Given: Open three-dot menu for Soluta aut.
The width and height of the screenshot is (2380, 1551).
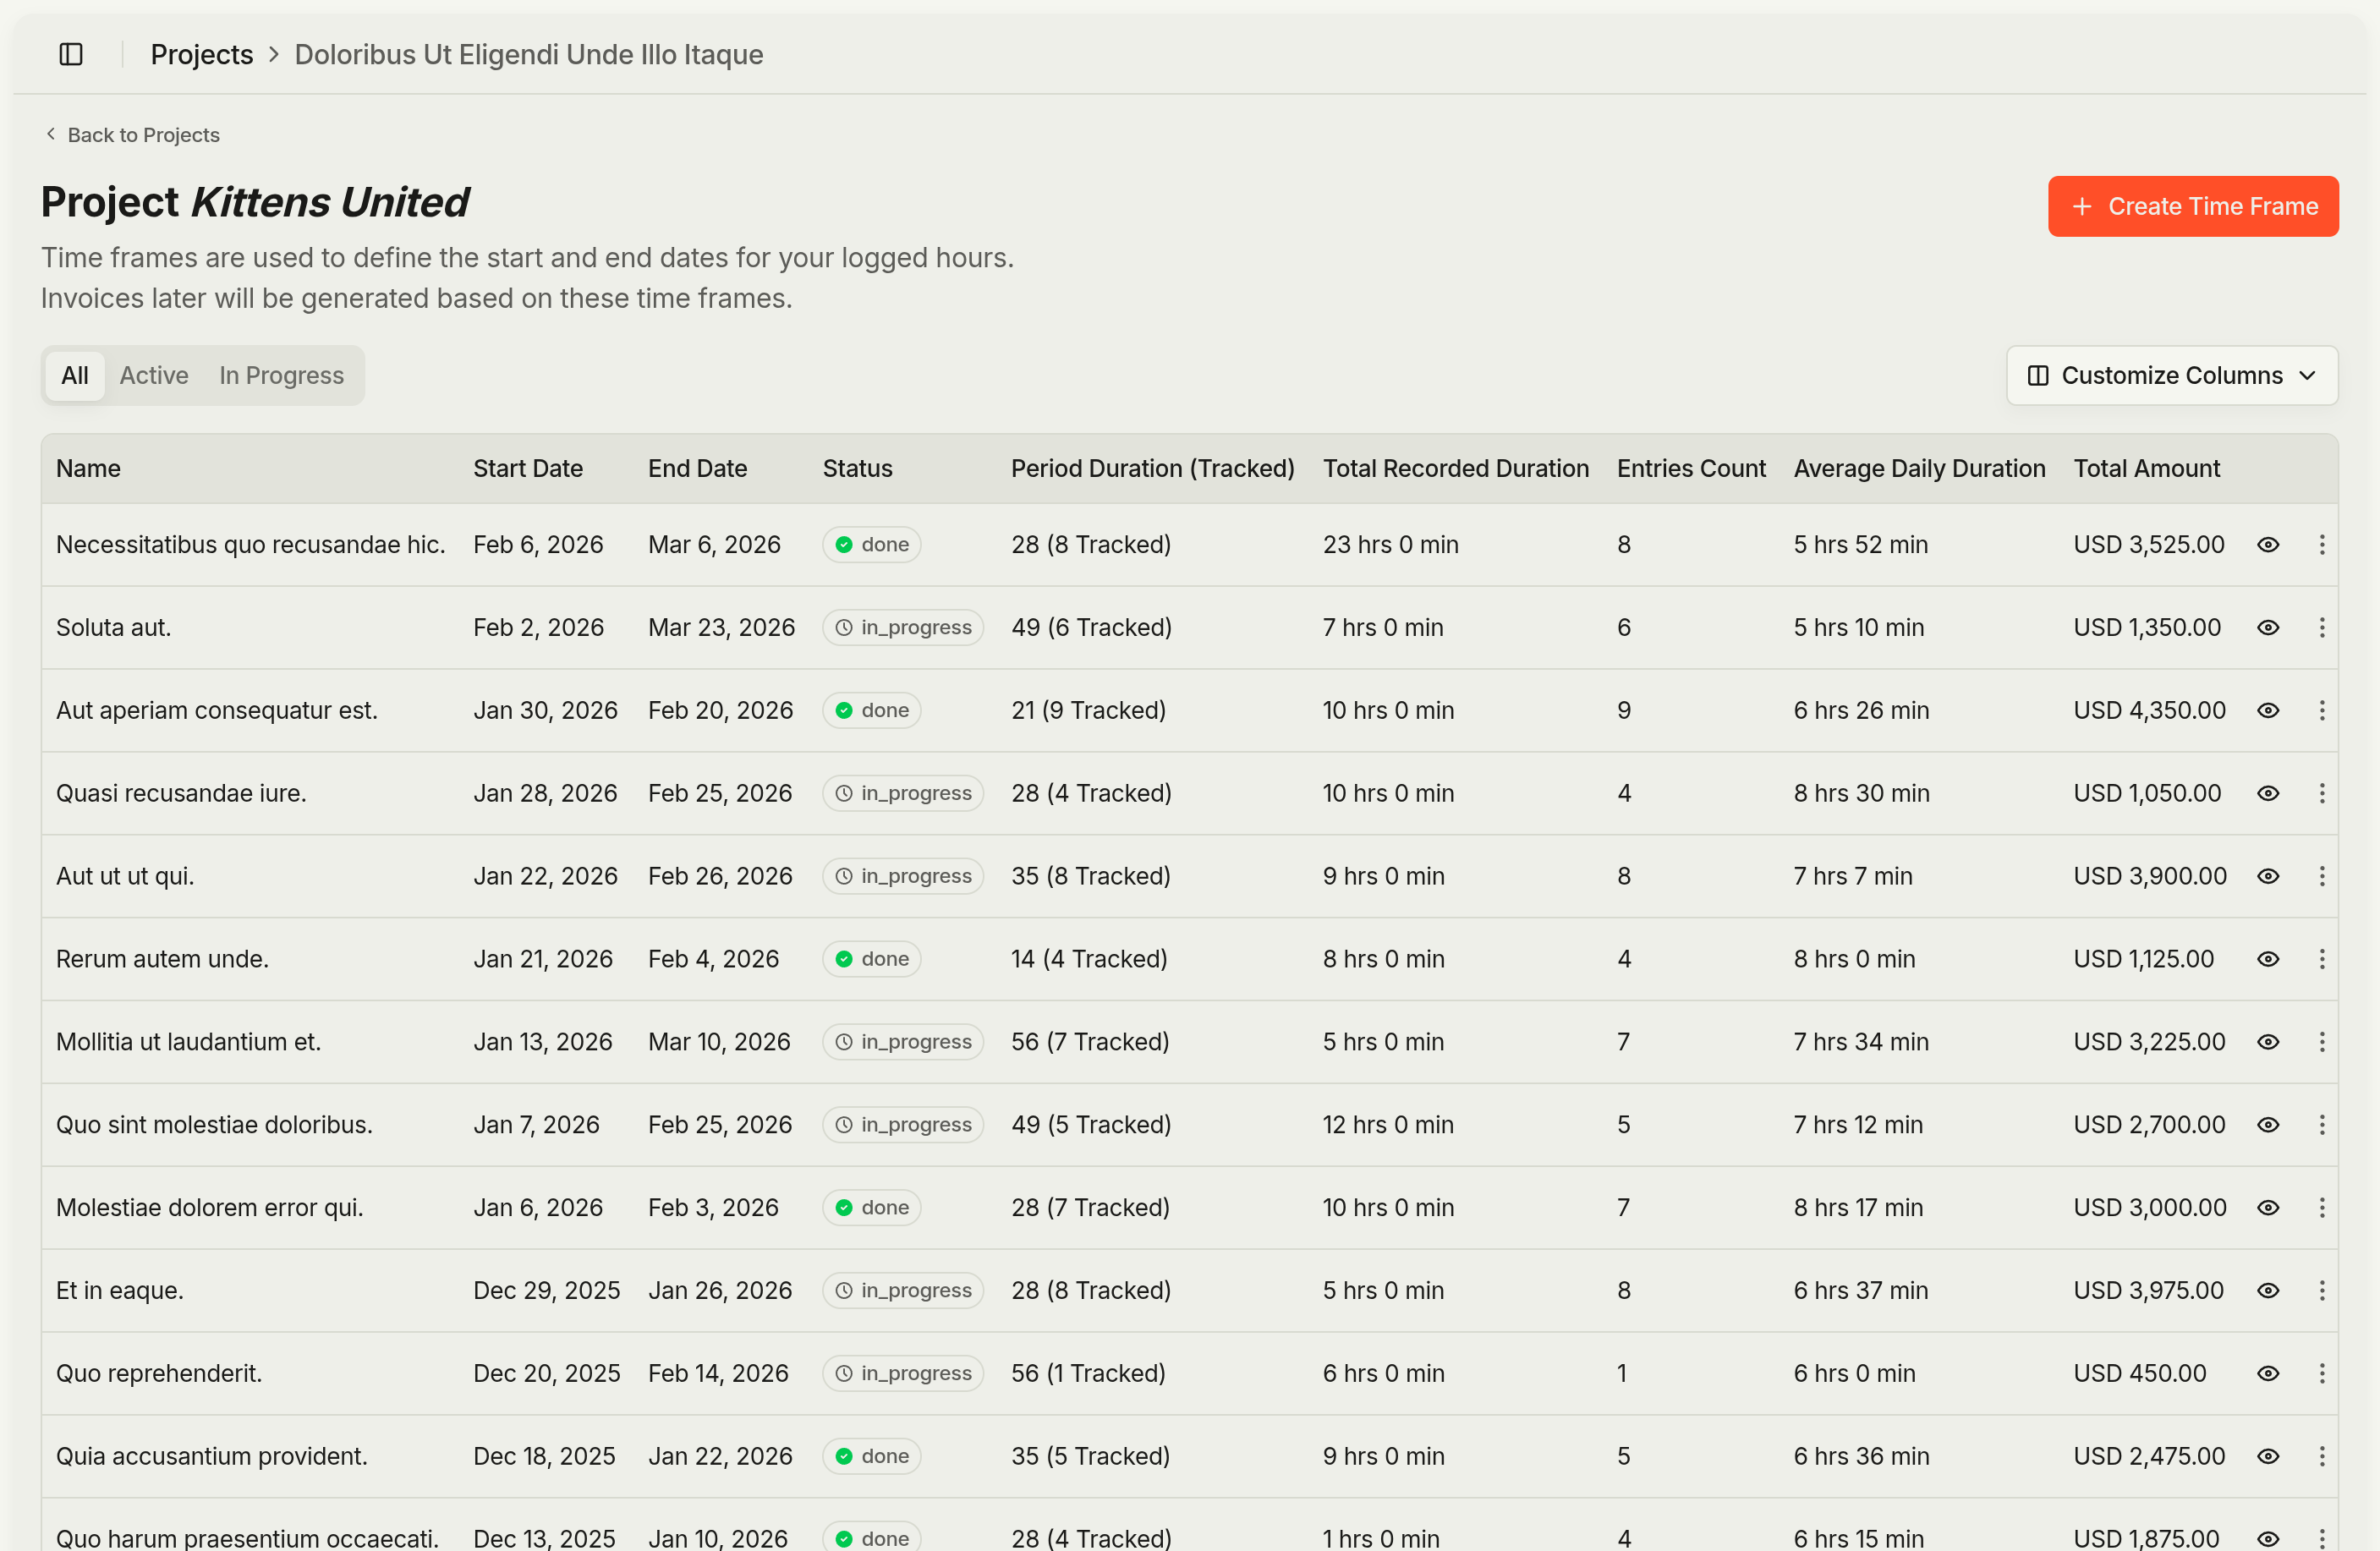Looking at the screenshot, I should tap(2322, 627).
